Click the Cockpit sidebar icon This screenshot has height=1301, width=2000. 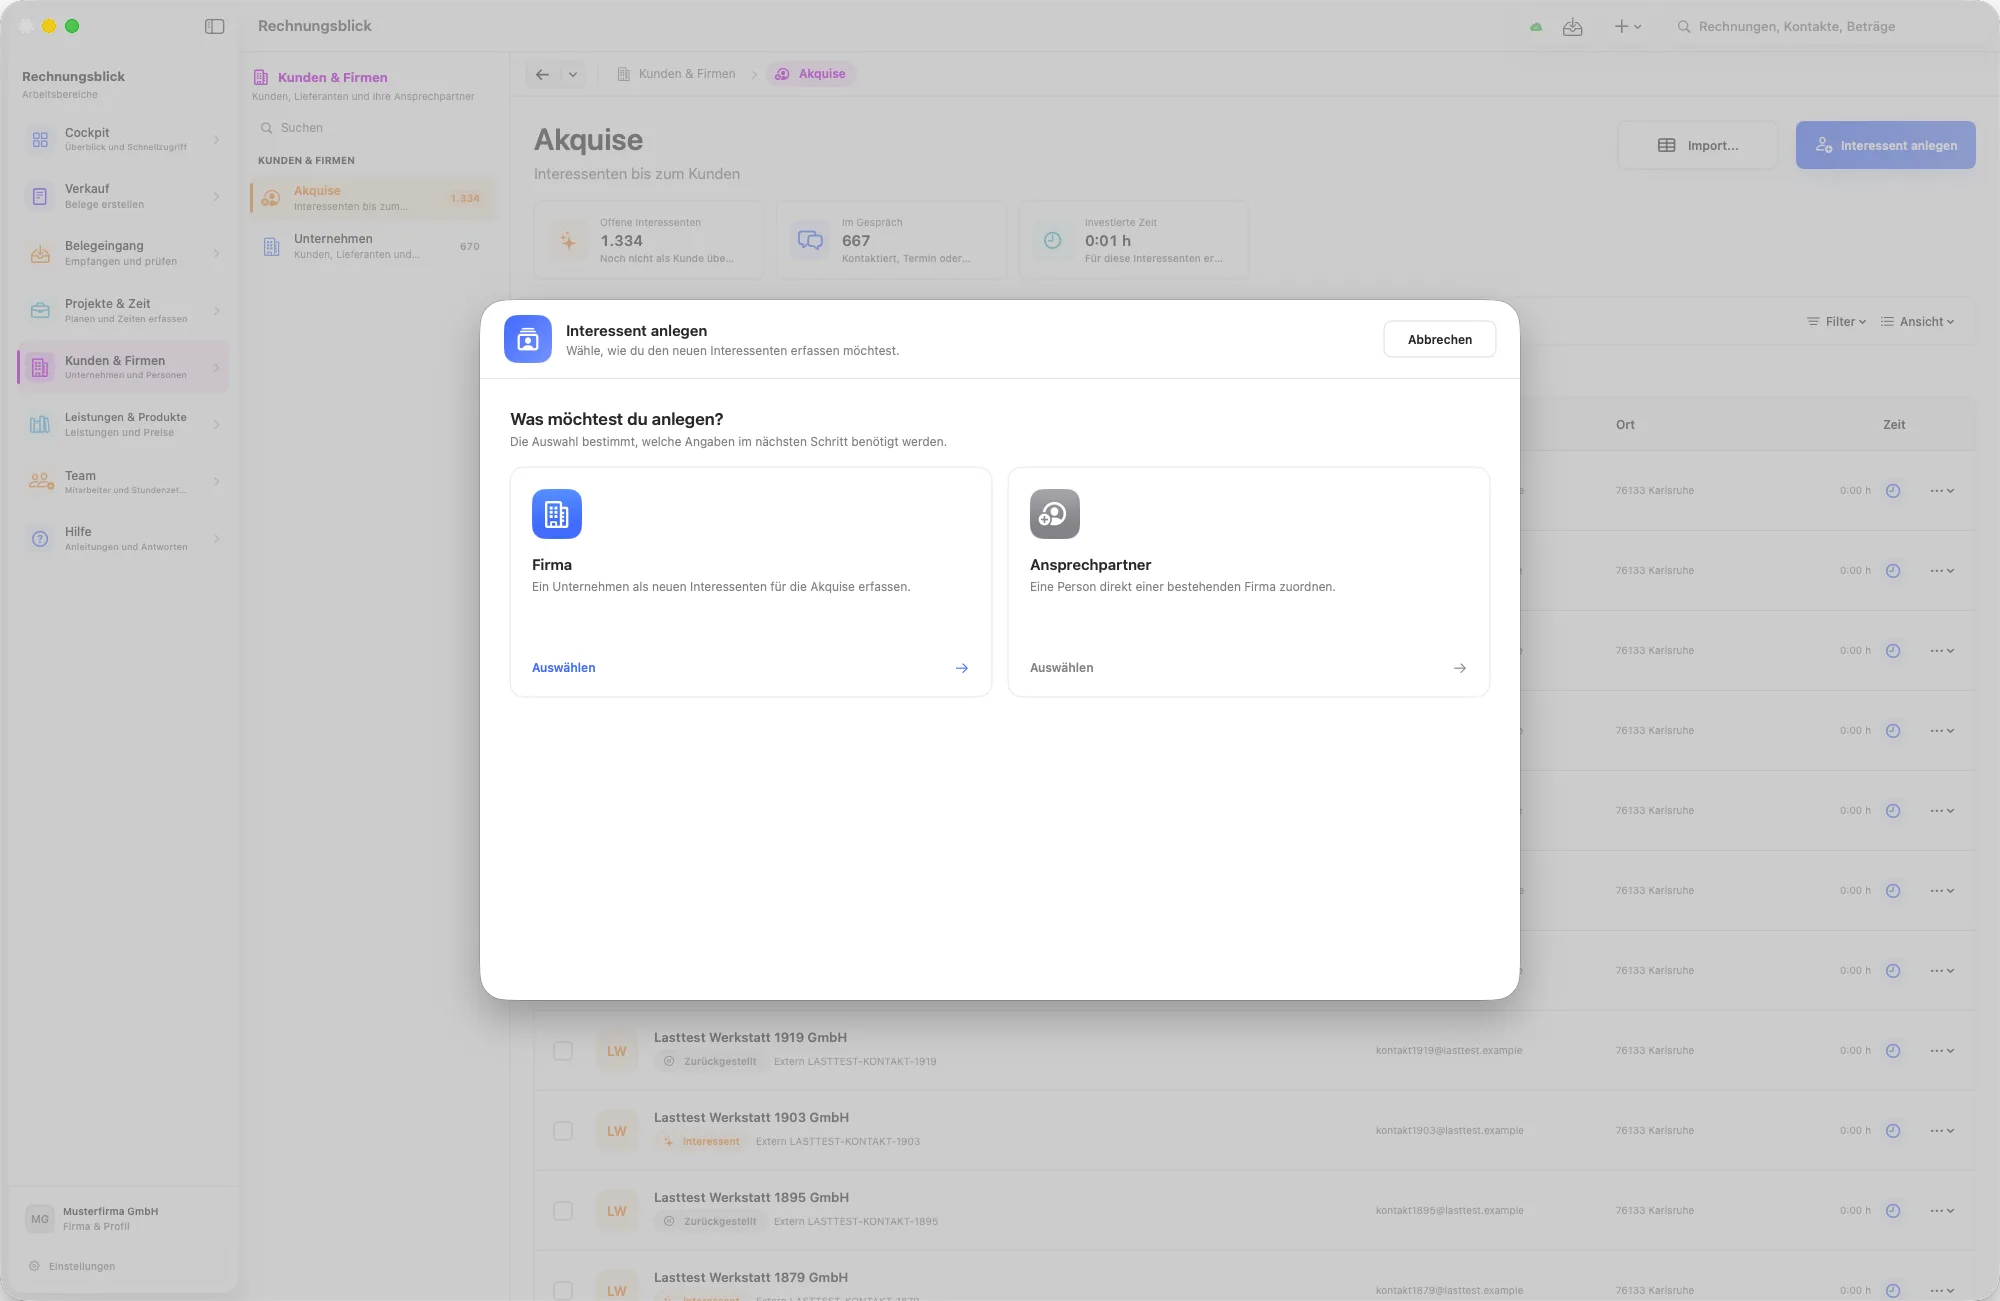[x=40, y=140]
